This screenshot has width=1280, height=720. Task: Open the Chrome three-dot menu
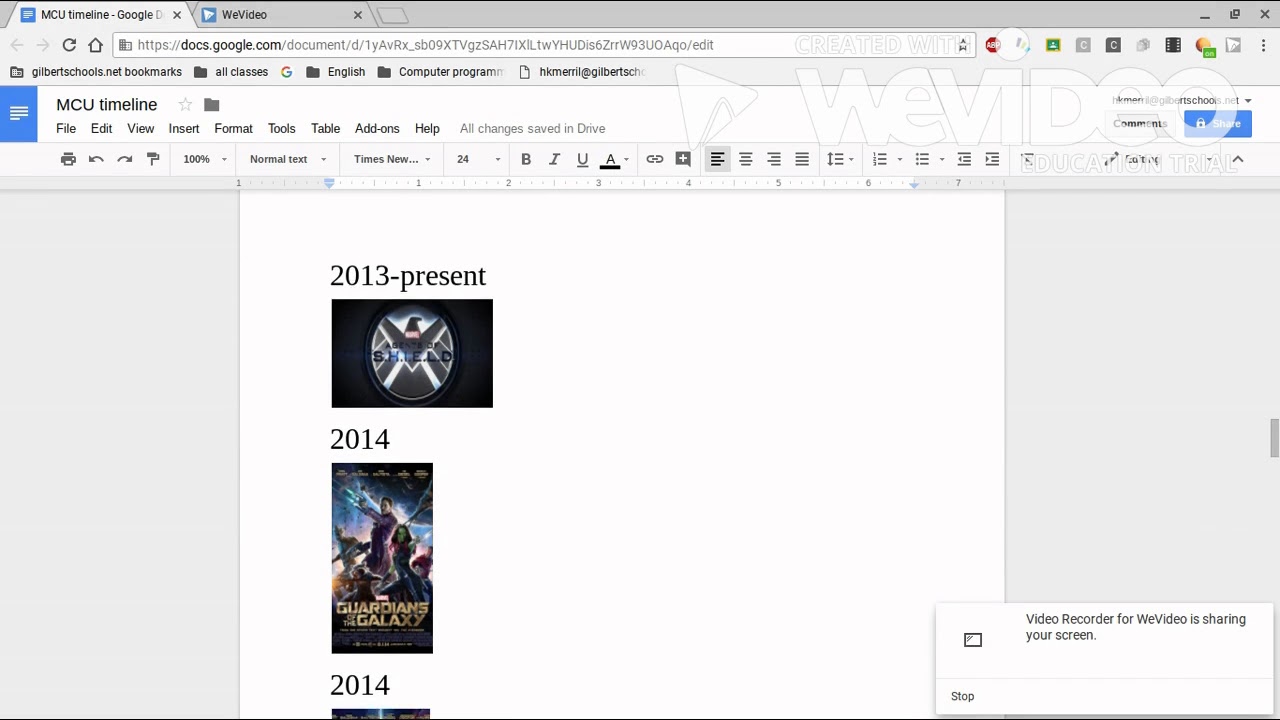coord(1263,45)
